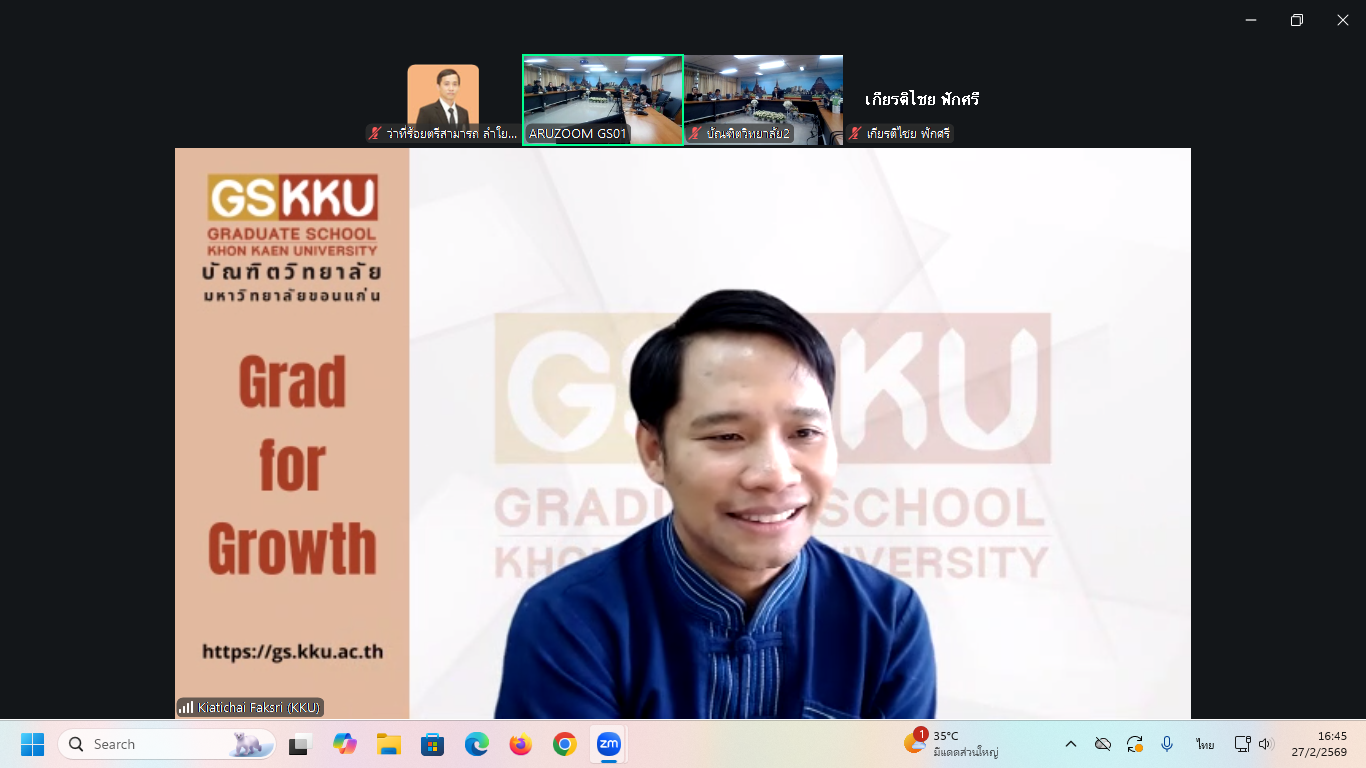Open the volume control in system tray
Image resolution: width=1366 pixels, height=768 pixels.
[x=1266, y=744]
